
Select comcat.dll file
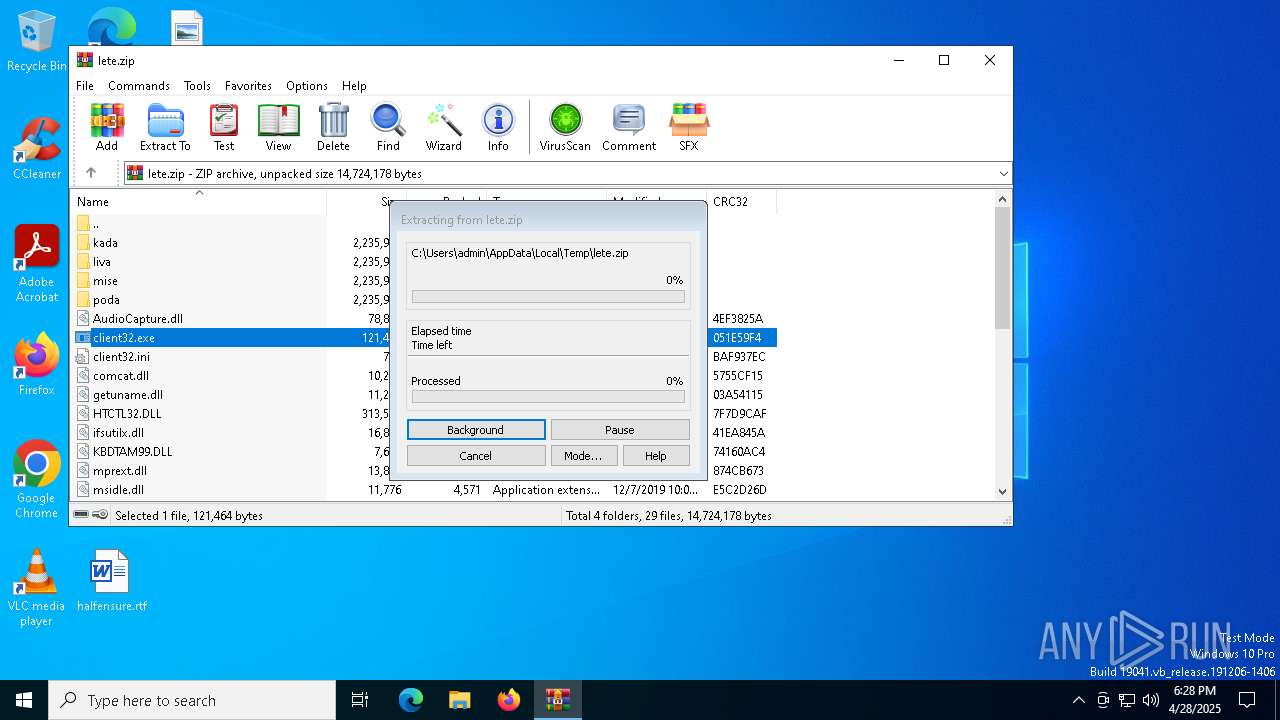point(121,376)
